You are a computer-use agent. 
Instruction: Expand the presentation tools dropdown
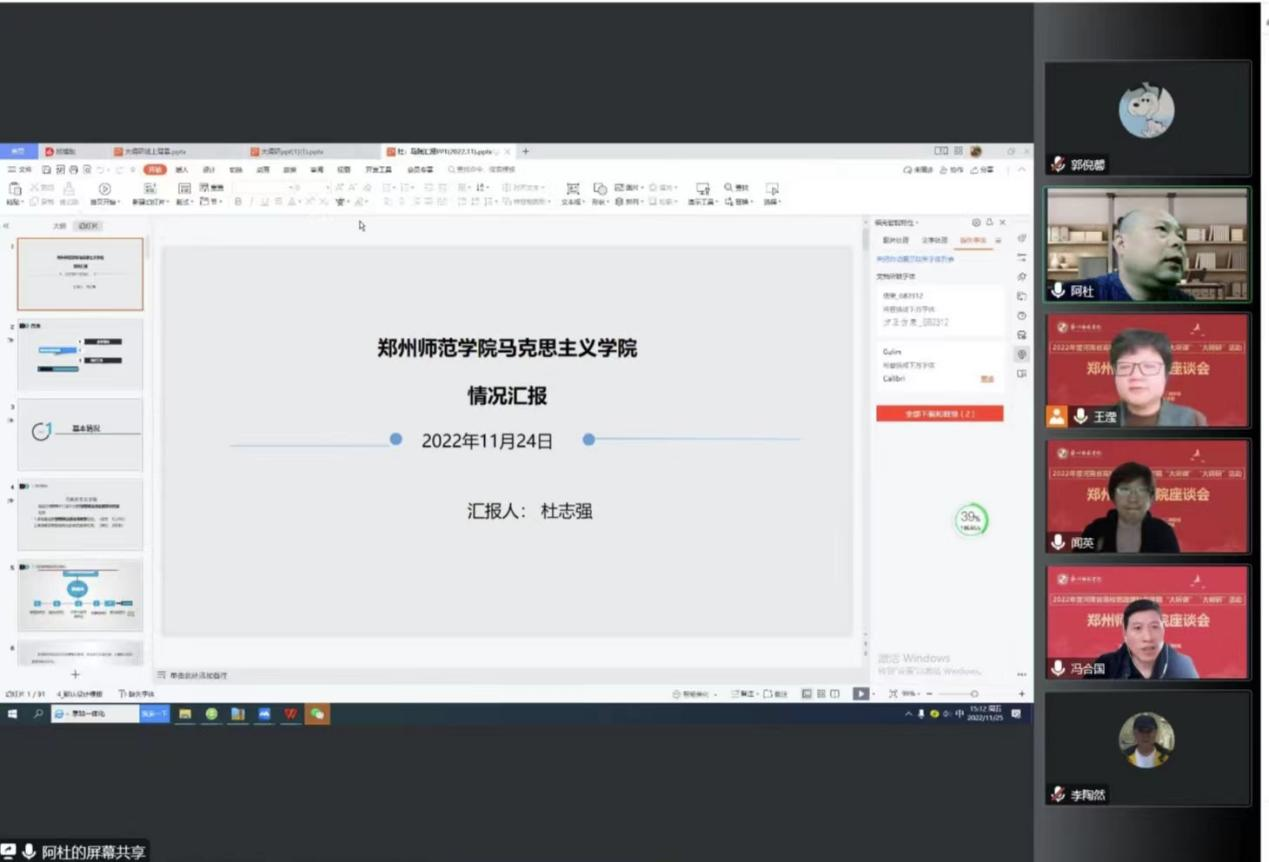tap(702, 202)
